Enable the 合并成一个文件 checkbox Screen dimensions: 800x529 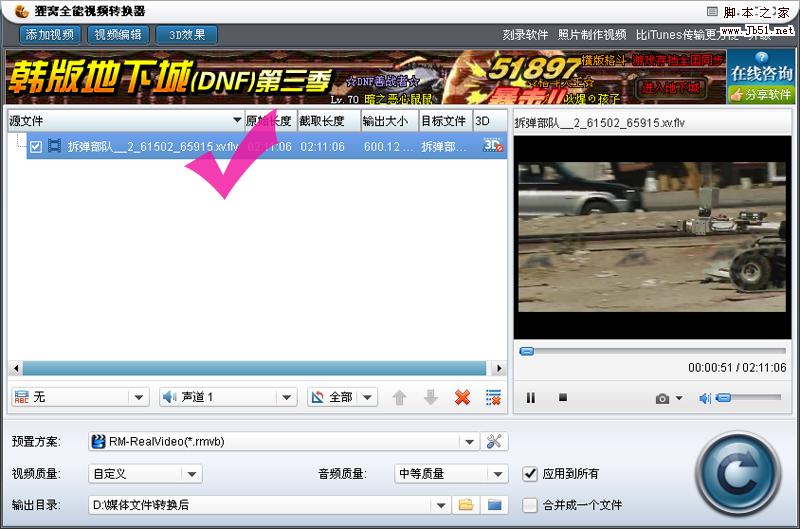point(530,506)
